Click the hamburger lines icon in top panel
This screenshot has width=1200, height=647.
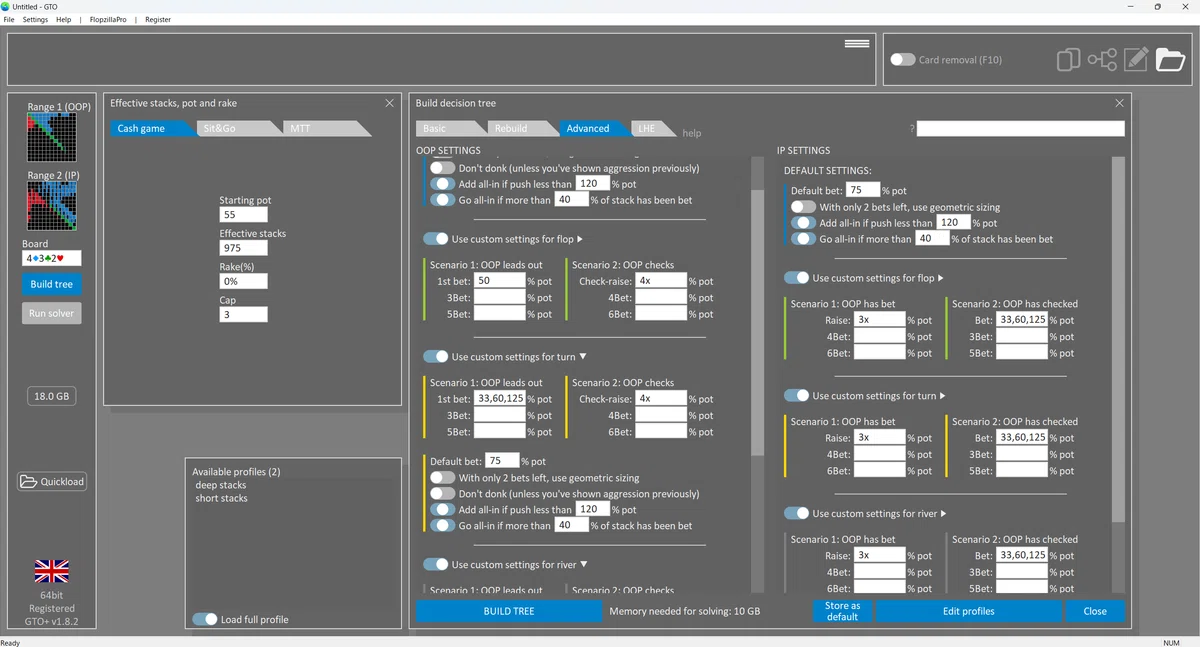(x=857, y=44)
